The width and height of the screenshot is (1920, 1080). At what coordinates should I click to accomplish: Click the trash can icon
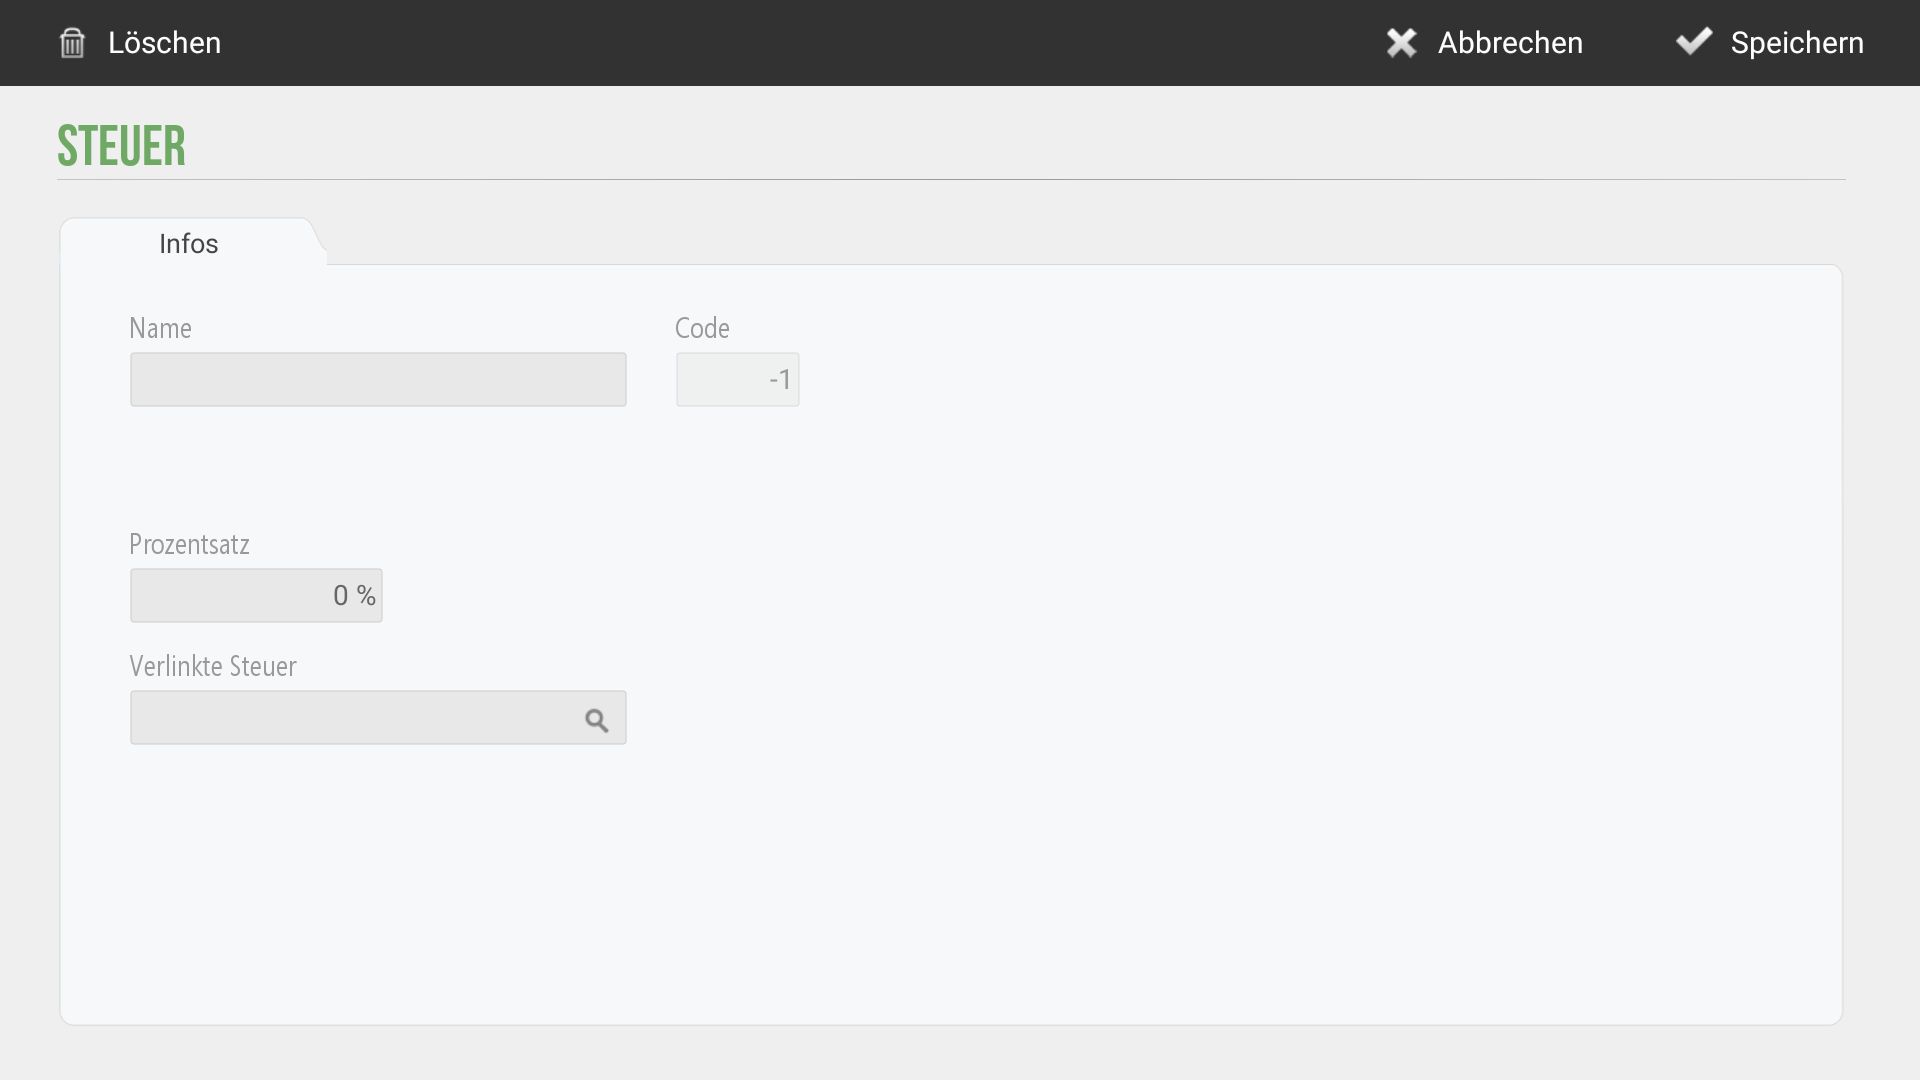pos(72,43)
